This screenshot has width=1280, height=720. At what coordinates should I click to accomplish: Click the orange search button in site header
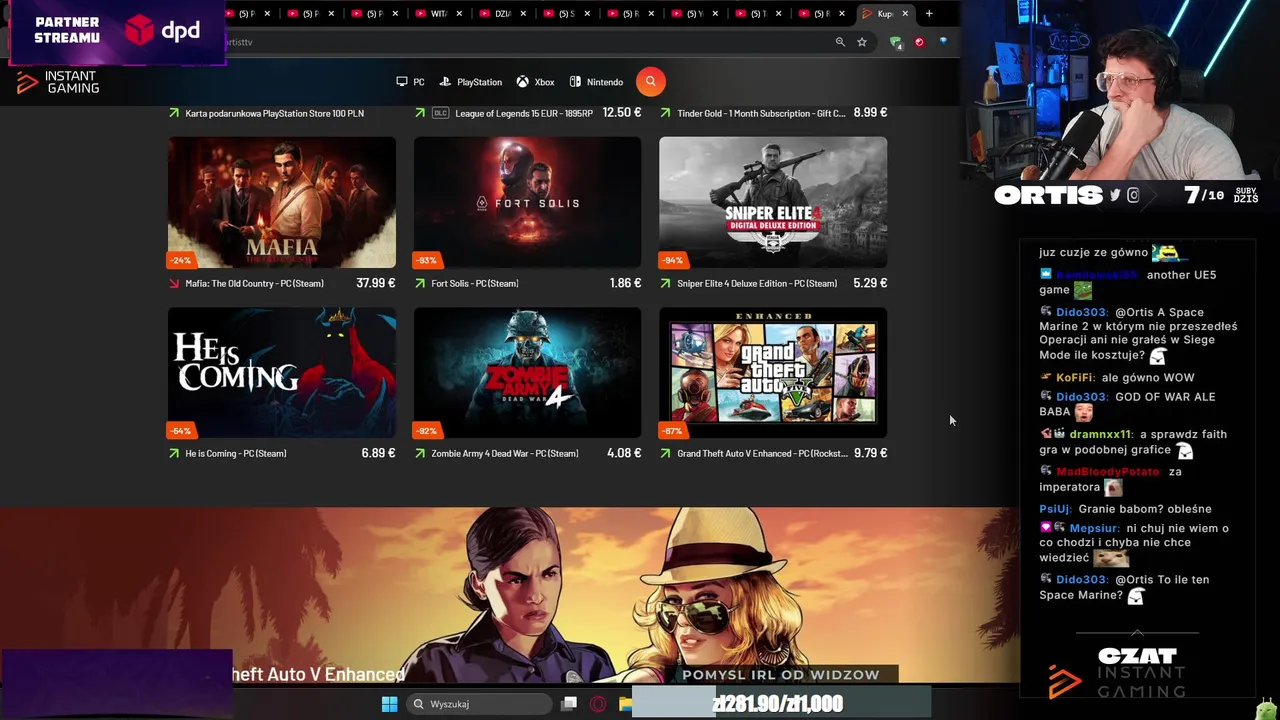coord(650,82)
